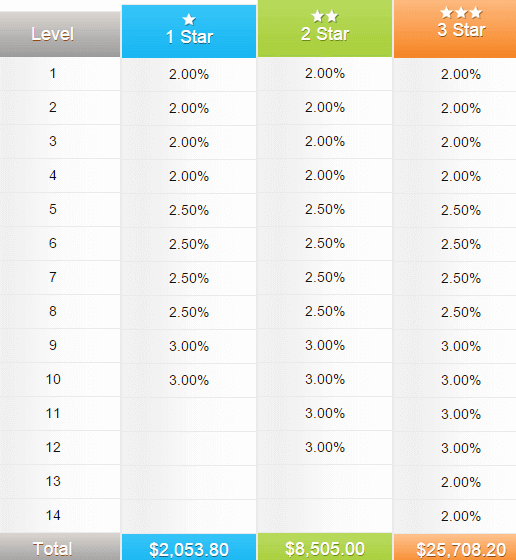
Task: Select level 1 row number
Action: [x=53, y=74]
